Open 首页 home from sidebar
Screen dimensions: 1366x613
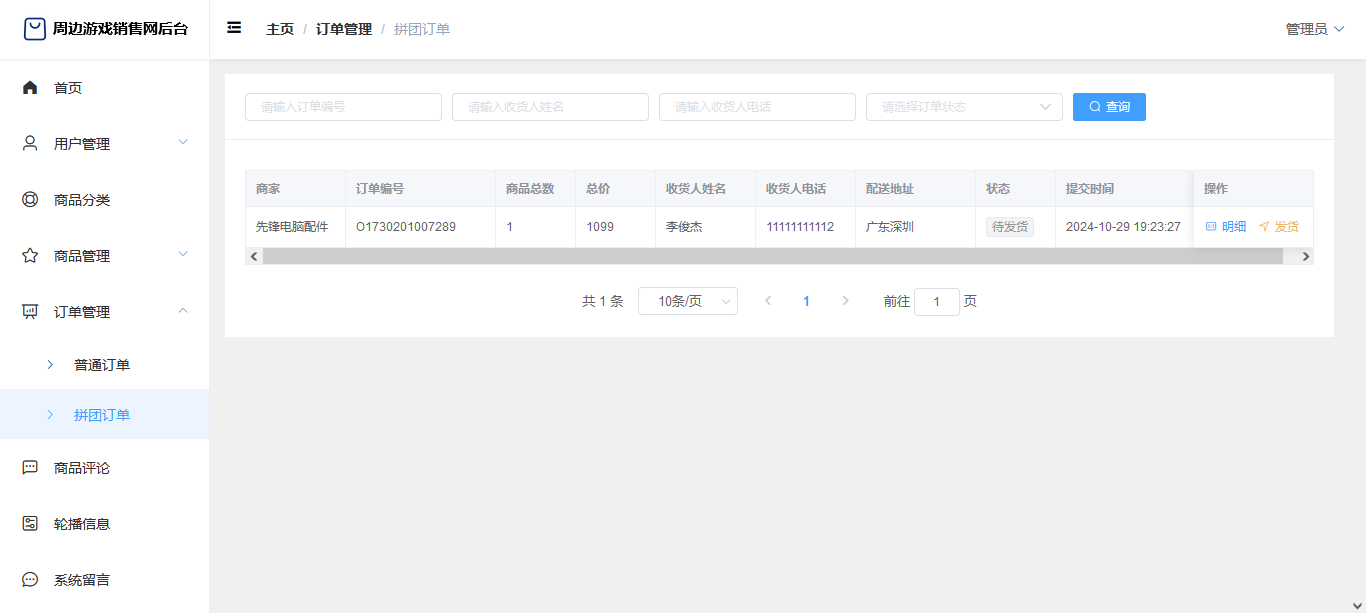click(x=68, y=88)
